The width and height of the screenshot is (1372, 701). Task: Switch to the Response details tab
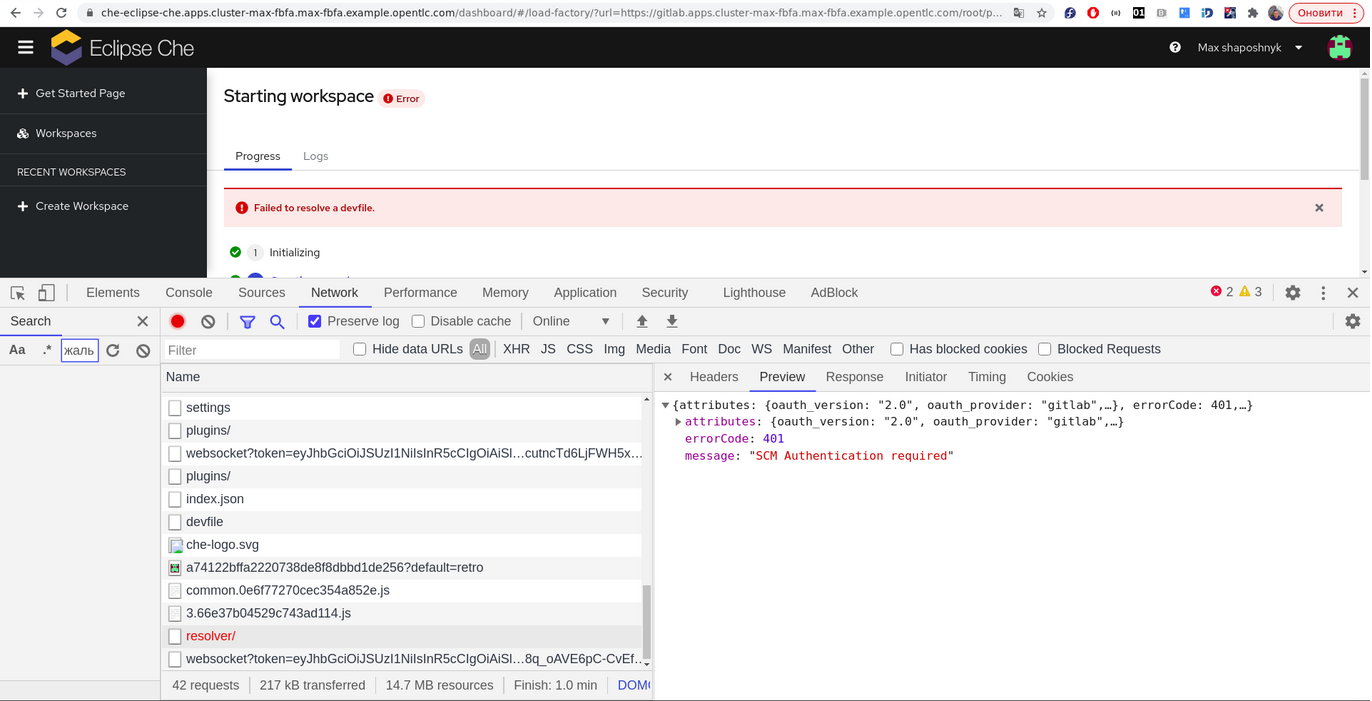click(x=854, y=377)
